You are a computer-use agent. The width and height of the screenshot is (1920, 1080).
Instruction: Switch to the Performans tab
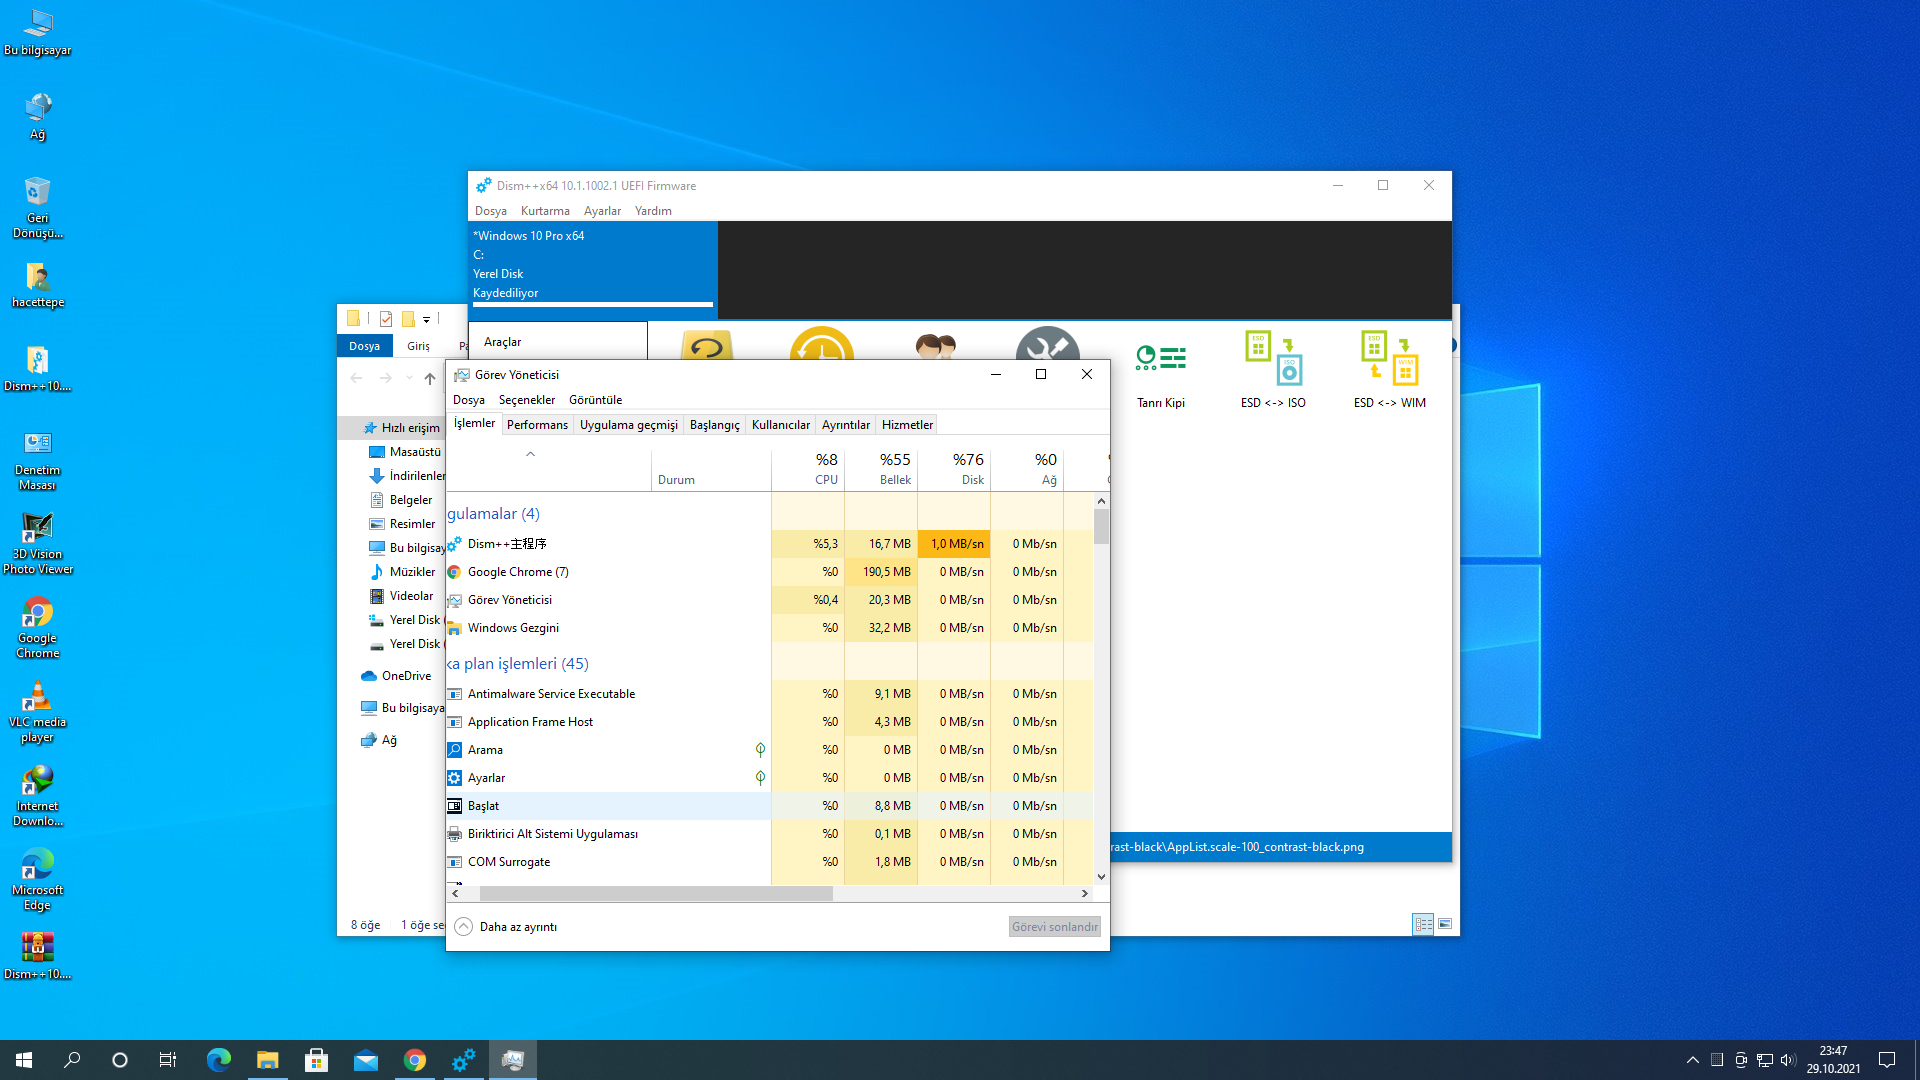click(x=537, y=425)
